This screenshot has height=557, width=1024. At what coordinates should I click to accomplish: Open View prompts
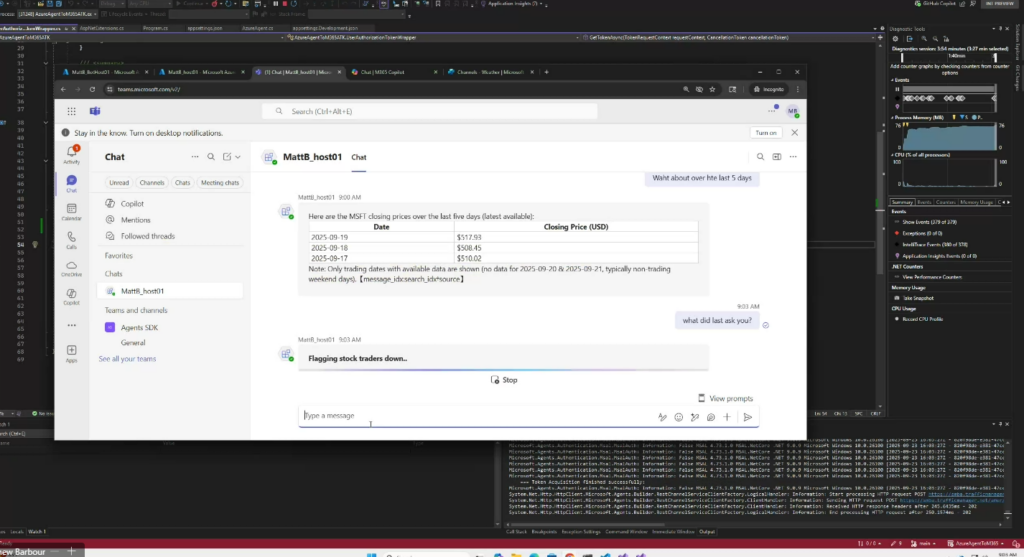pyautogui.click(x=726, y=398)
